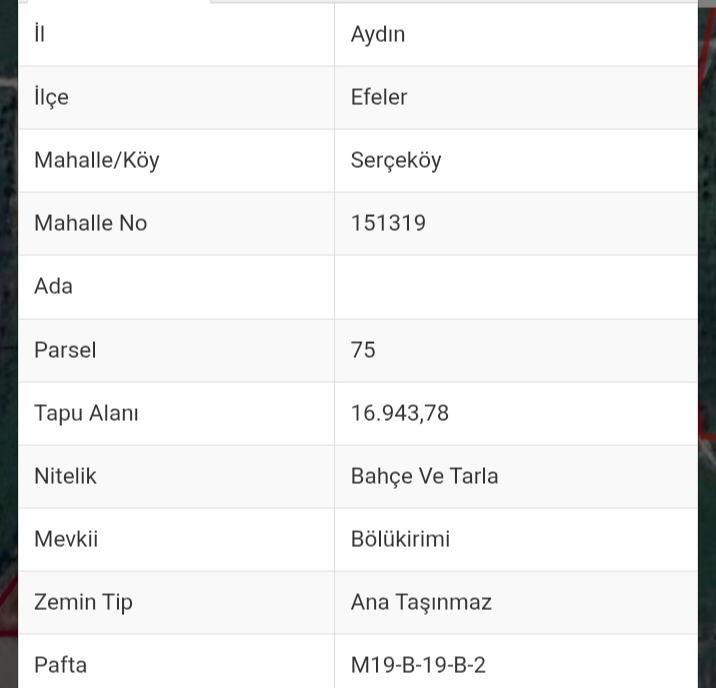Screen dimensions: 716x688
Task: Click the Parsel label cell
Action: coord(65,350)
